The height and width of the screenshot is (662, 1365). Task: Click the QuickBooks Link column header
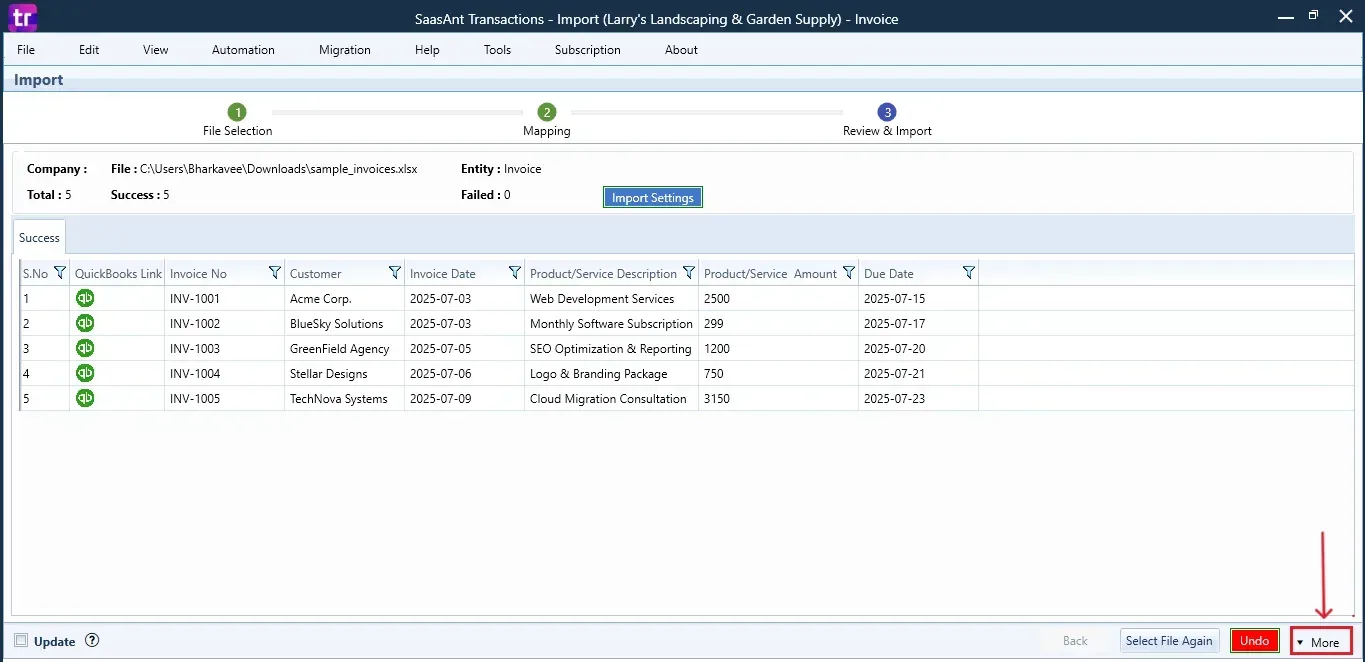click(x=117, y=273)
